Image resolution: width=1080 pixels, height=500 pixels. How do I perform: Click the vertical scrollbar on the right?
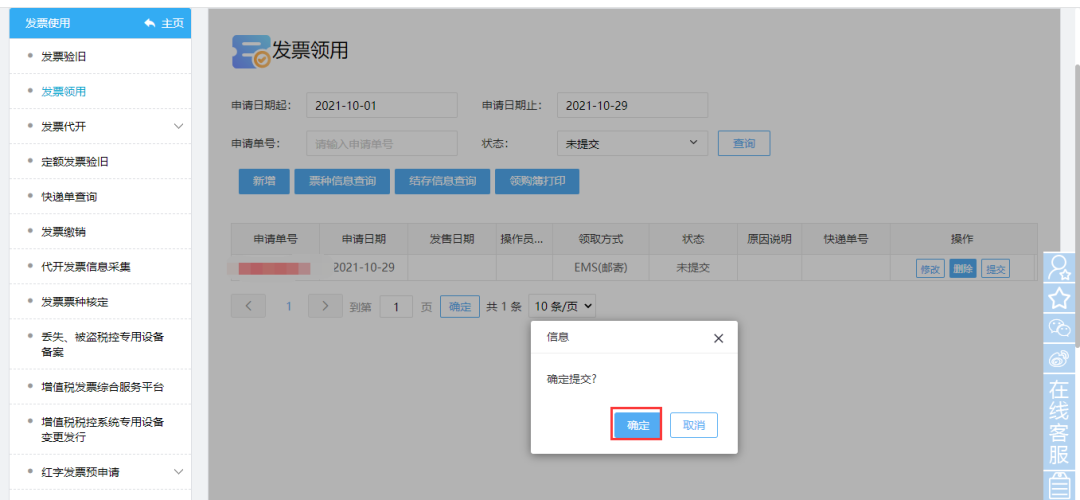1075,207
